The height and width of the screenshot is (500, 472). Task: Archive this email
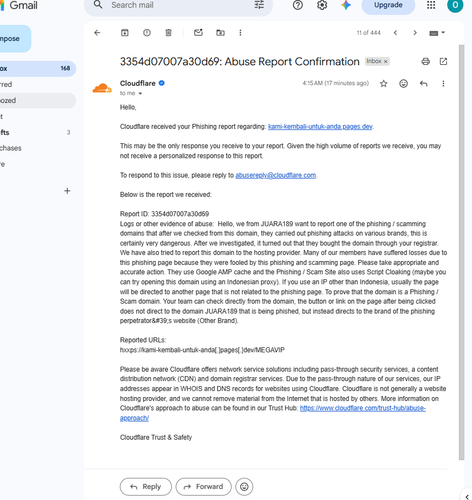coord(125,33)
